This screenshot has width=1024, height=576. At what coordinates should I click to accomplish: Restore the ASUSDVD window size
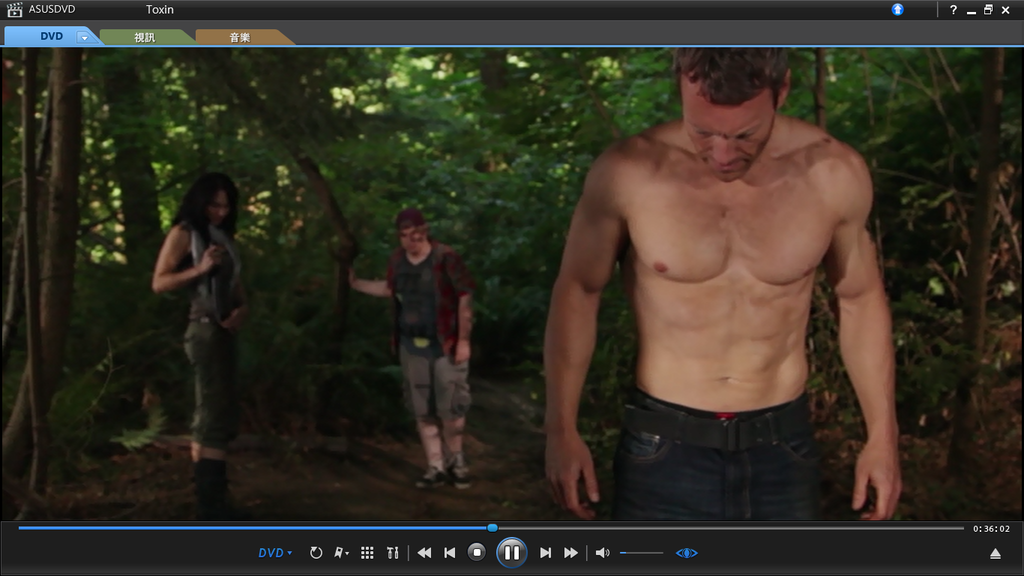[989, 10]
